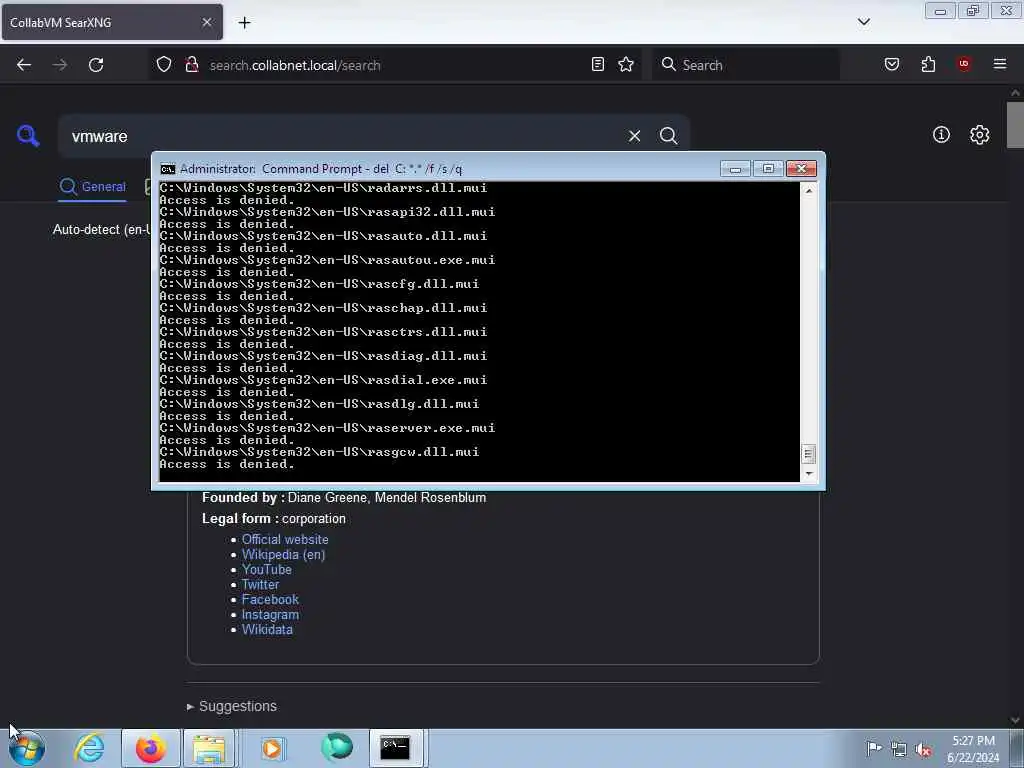Image resolution: width=1024 pixels, height=768 pixels.
Task: Maximize the Command Prompt window
Action: click(768, 169)
